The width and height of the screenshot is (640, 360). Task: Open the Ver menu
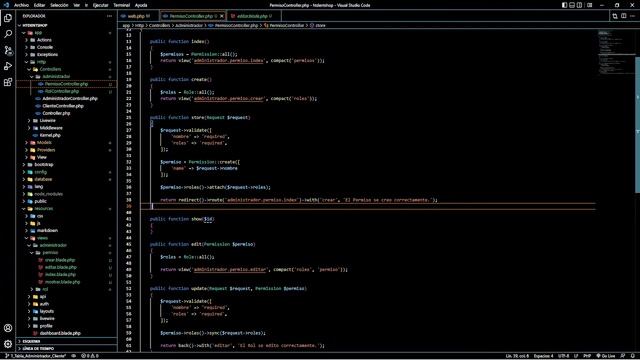click(76, 5)
